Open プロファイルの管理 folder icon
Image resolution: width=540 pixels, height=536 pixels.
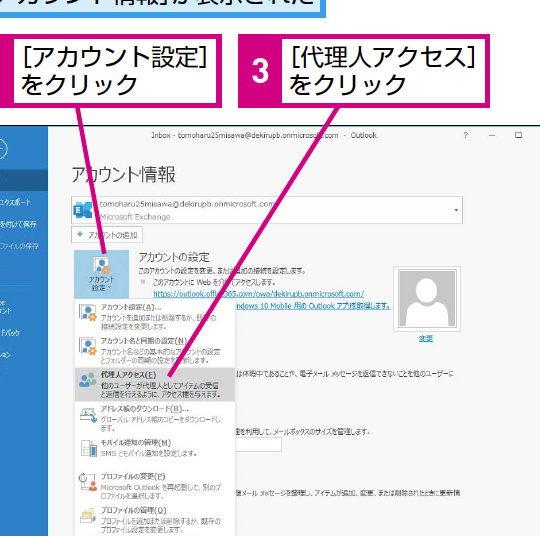[x=88, y=515]
